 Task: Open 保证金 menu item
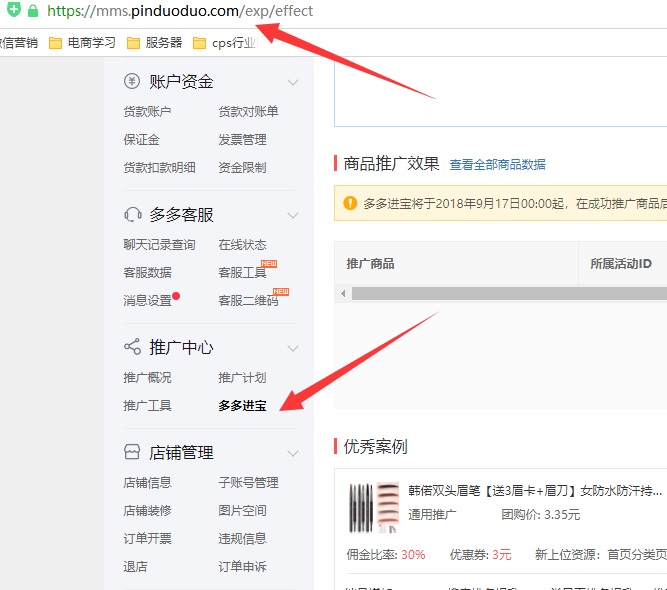[141, 140]
